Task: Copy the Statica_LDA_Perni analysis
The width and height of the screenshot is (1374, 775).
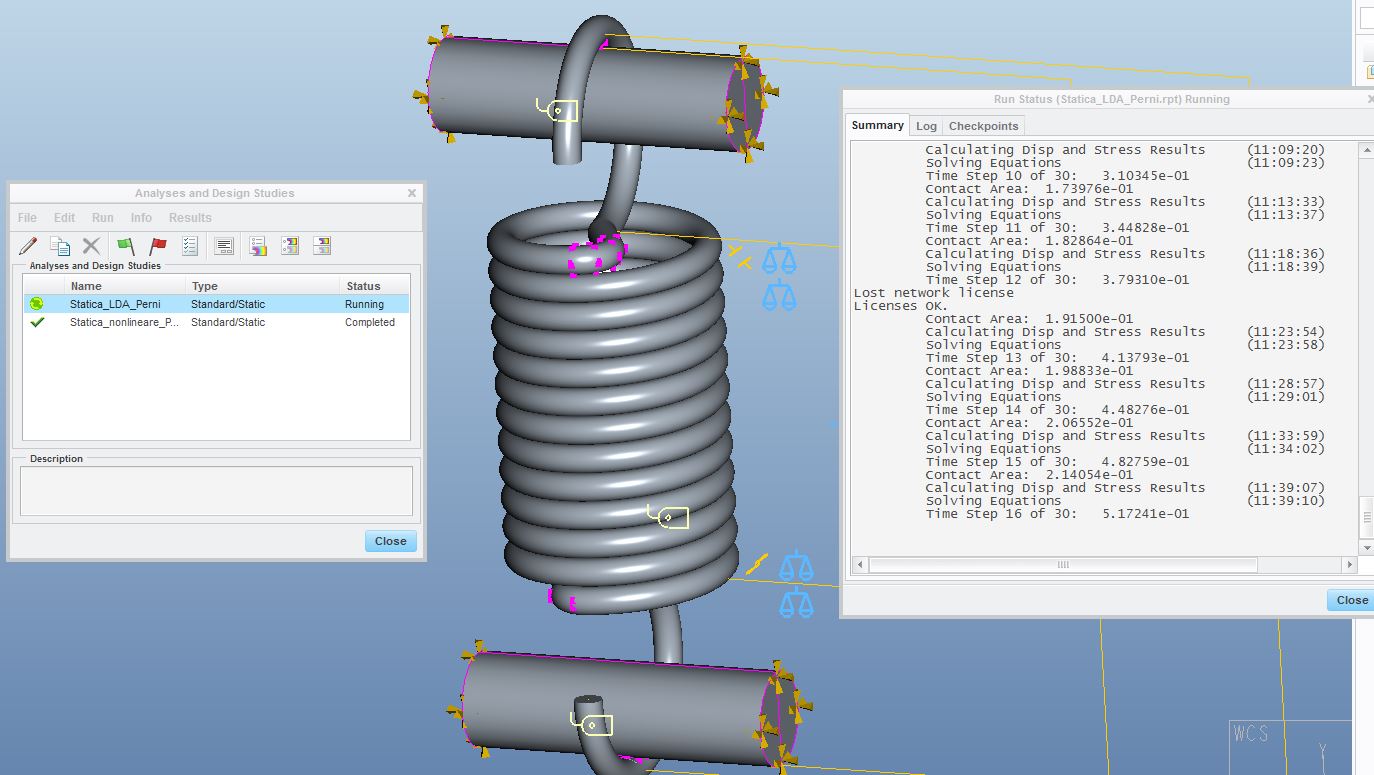Action: tap(60, 245)
